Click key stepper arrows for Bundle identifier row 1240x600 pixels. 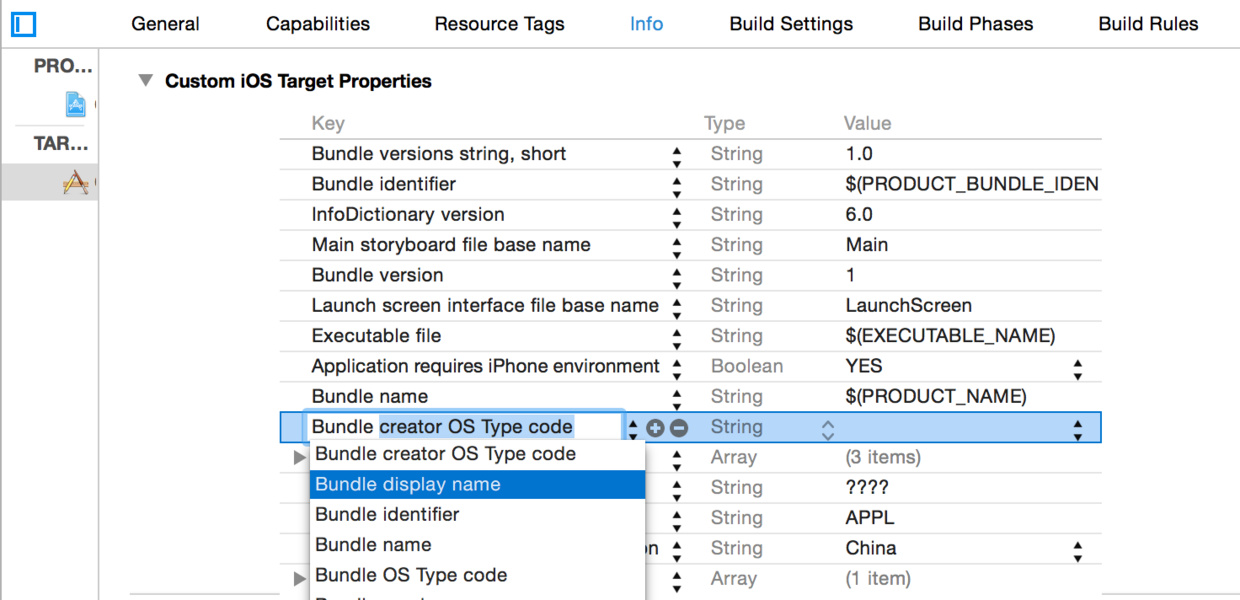click(x=677, y=185)
